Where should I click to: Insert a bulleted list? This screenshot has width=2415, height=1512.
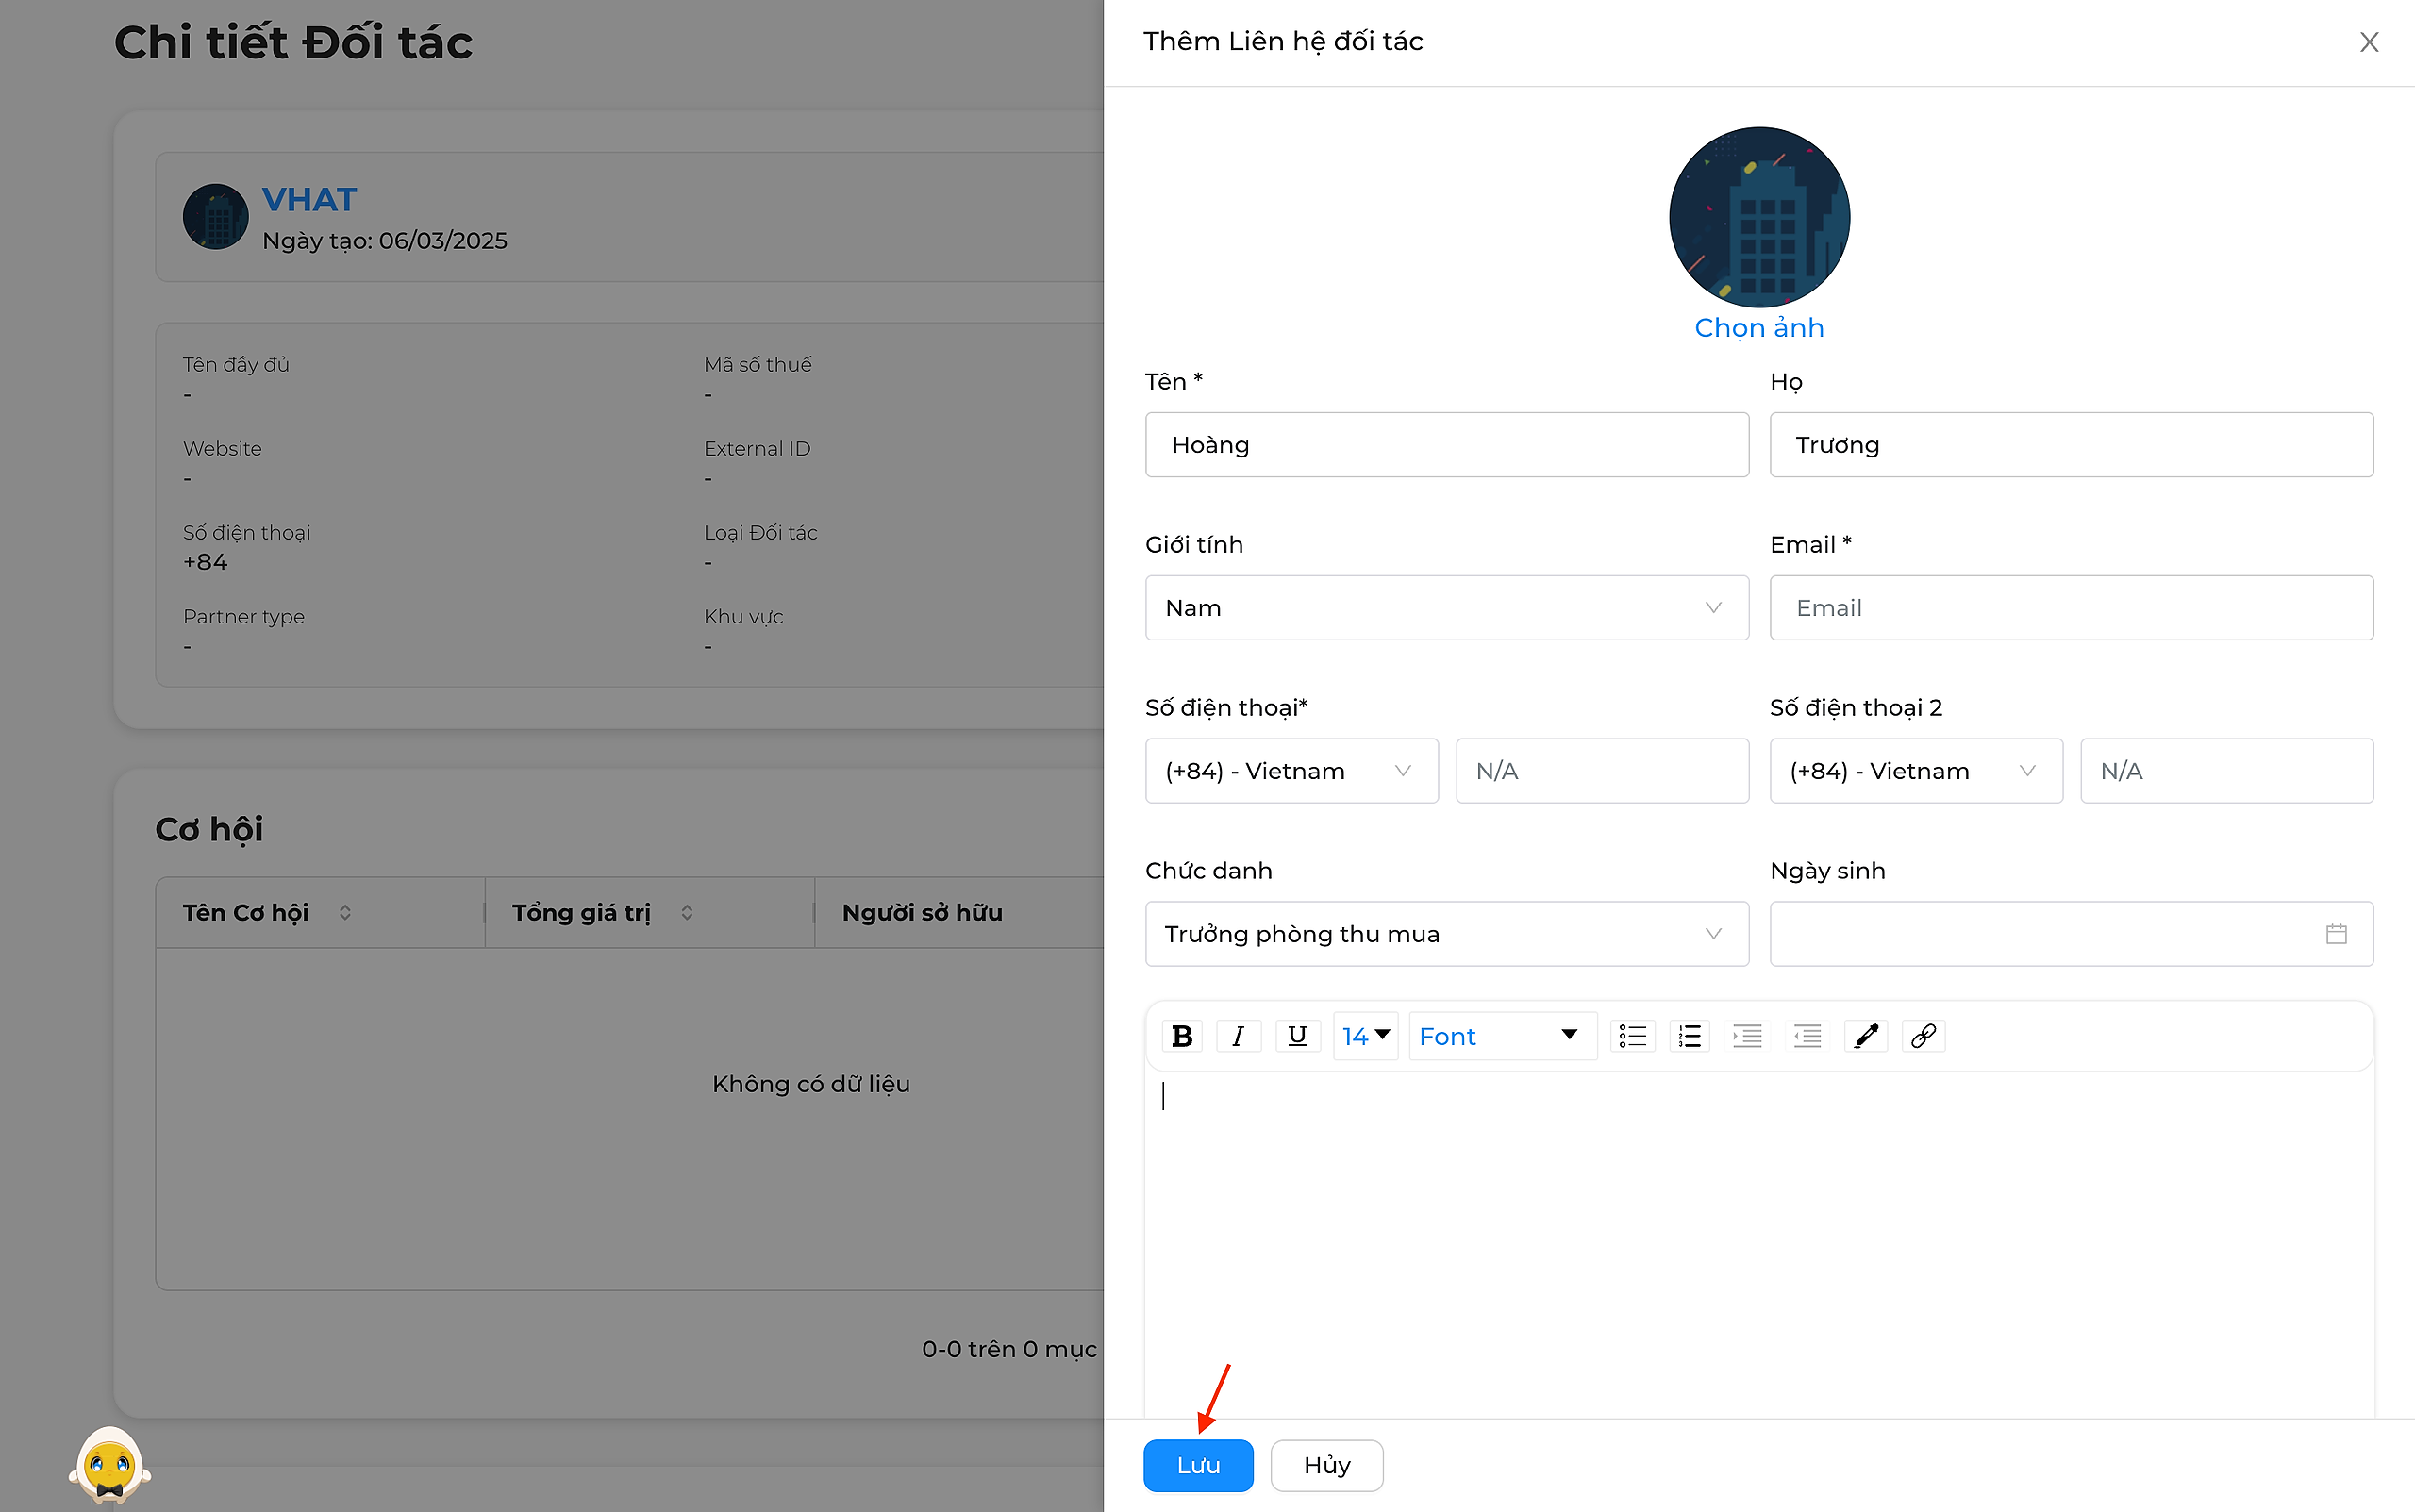1632,1036
